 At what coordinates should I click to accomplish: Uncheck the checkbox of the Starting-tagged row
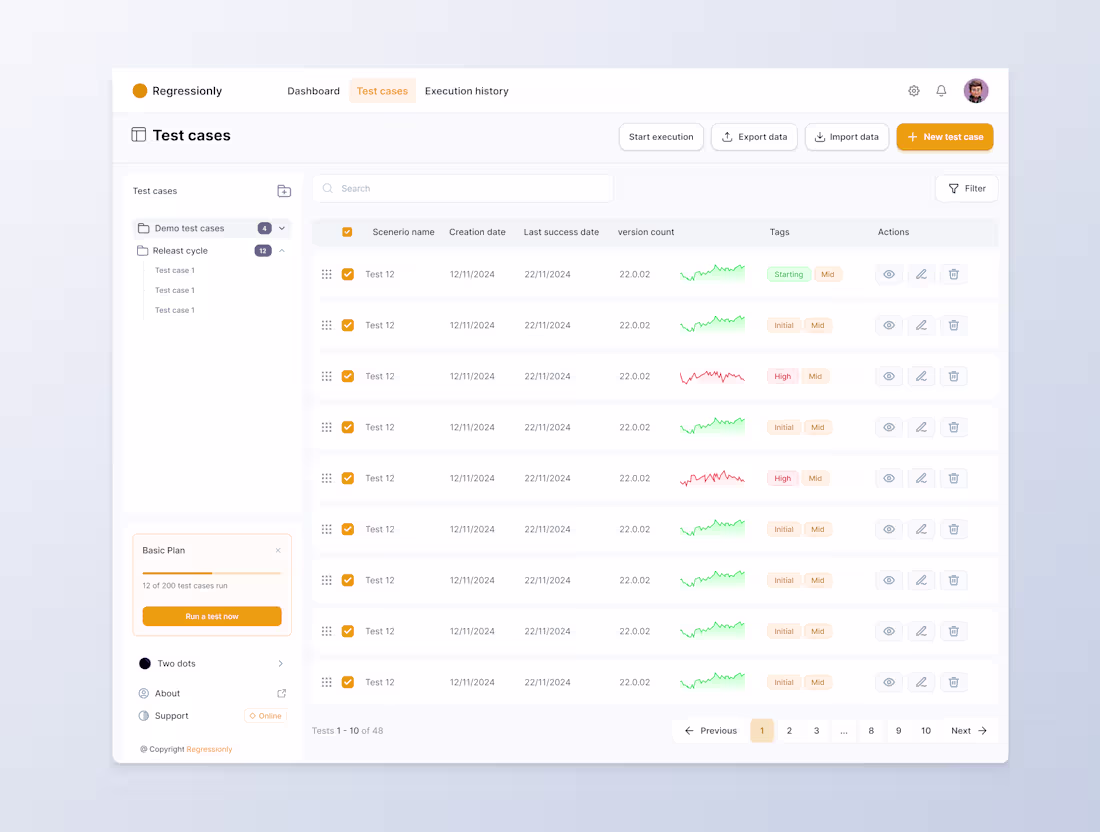(x=347, y=274)
